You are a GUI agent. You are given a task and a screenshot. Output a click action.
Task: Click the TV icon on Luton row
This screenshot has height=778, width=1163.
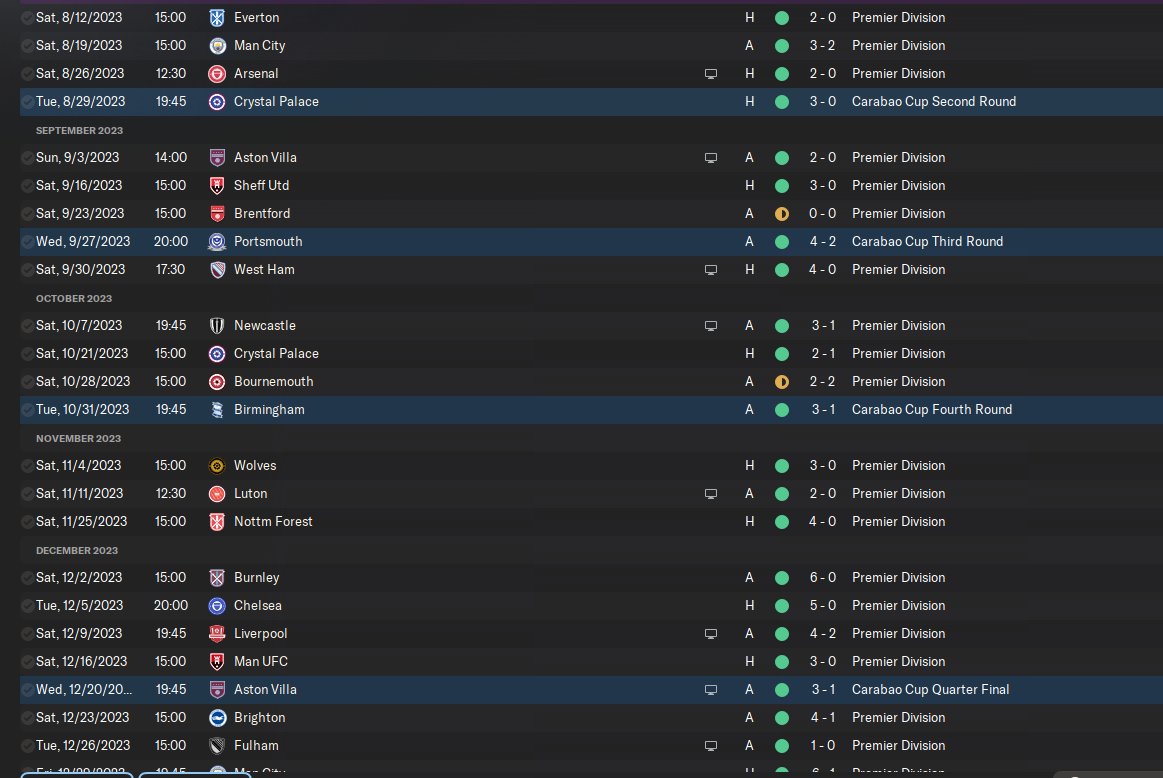click(711, 494)
